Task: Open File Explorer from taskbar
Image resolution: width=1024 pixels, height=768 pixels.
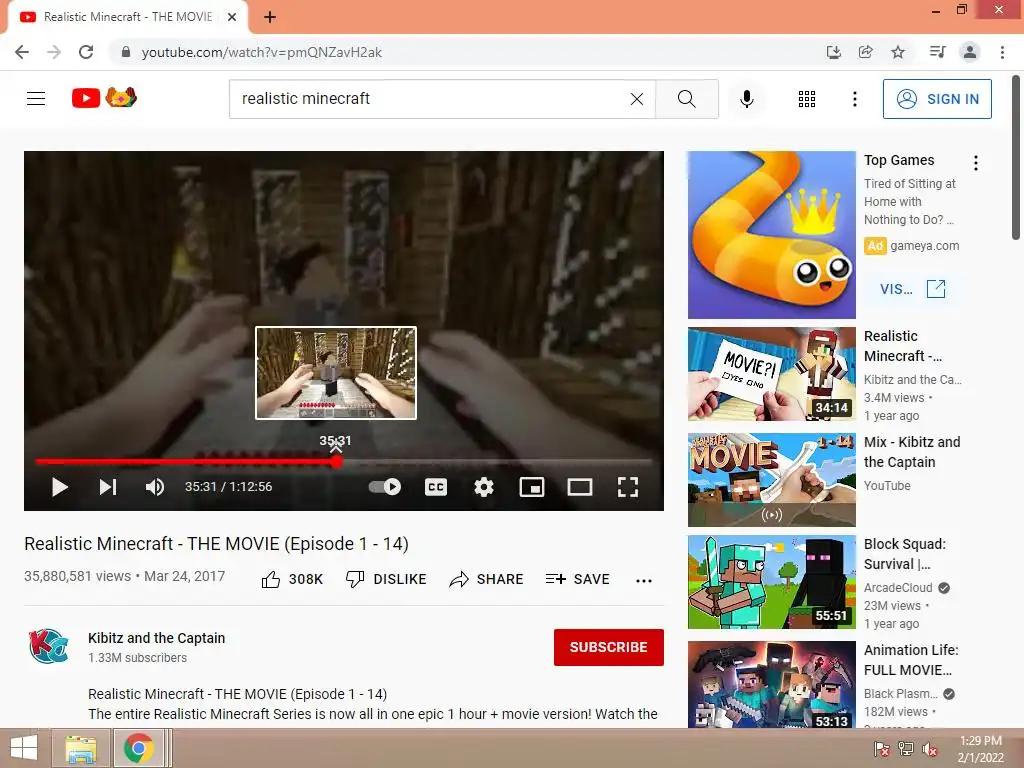Action: pos(81,748)
